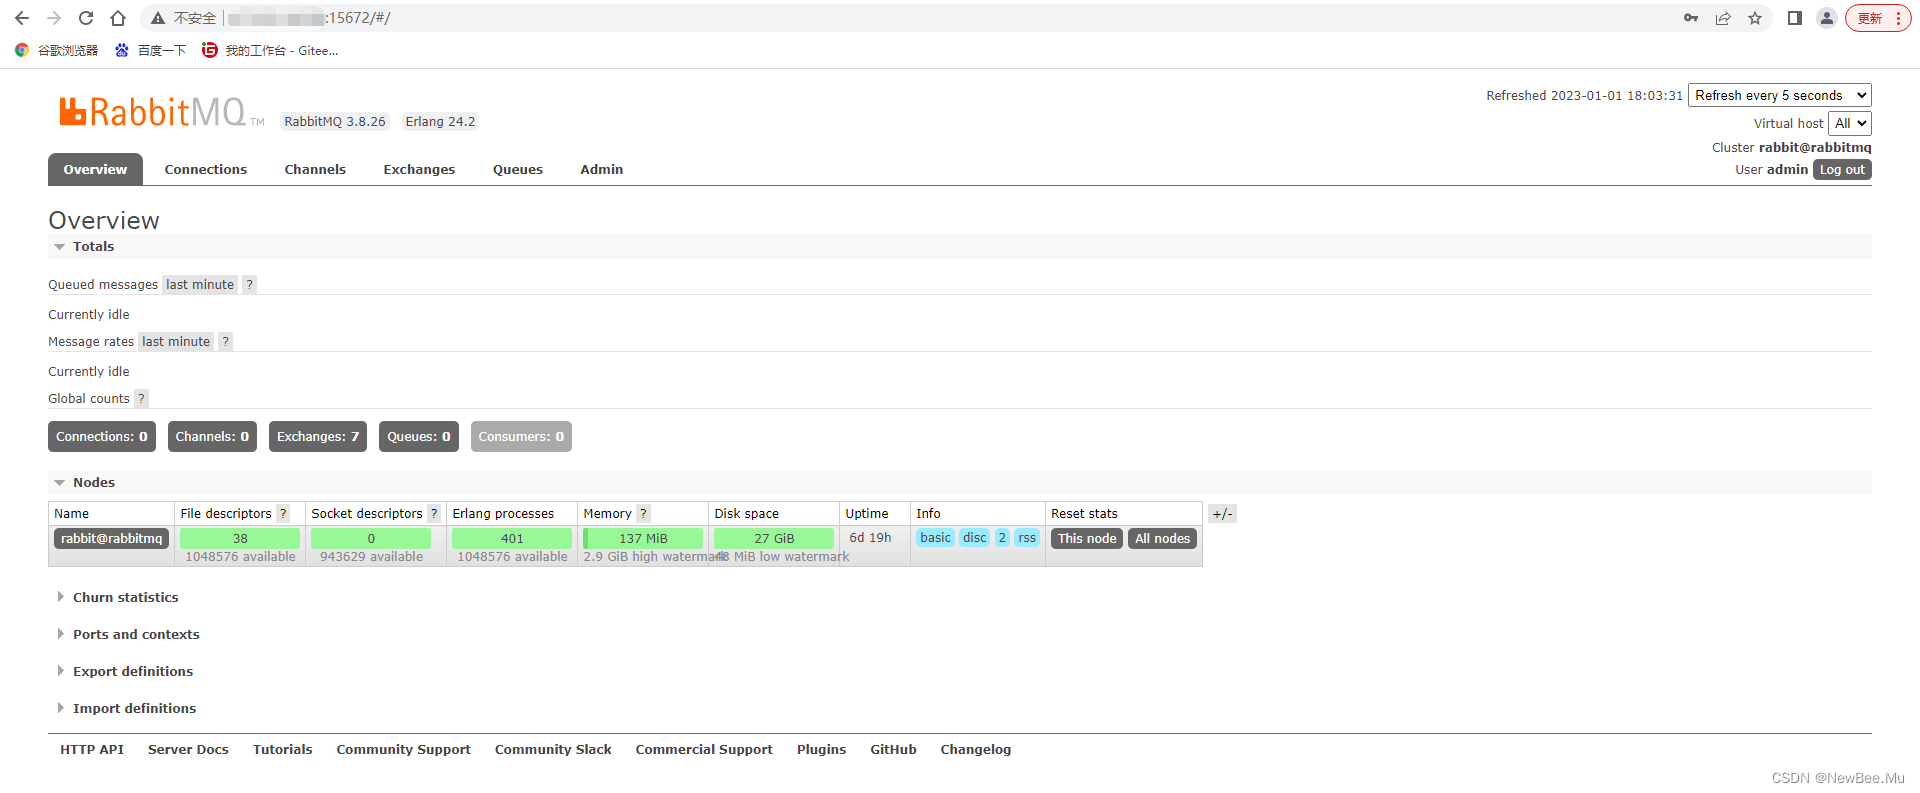Click the rss info tag
Viewport: 1920px width, 793px height.
(x=1027, y=538)
